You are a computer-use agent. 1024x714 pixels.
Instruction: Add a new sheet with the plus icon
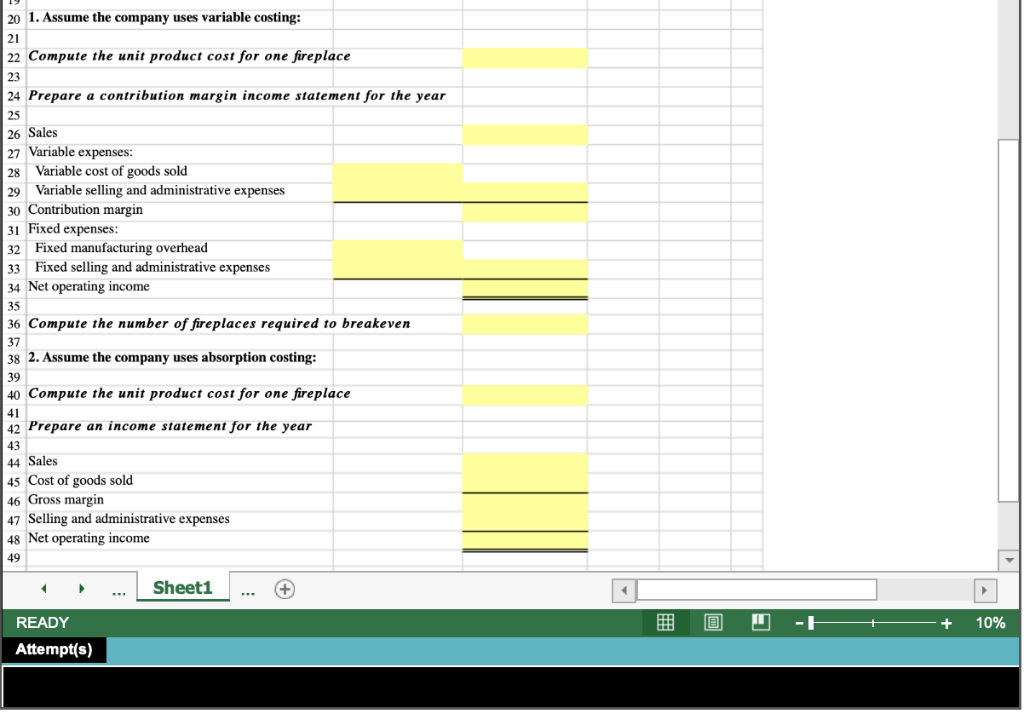(284, 589)
